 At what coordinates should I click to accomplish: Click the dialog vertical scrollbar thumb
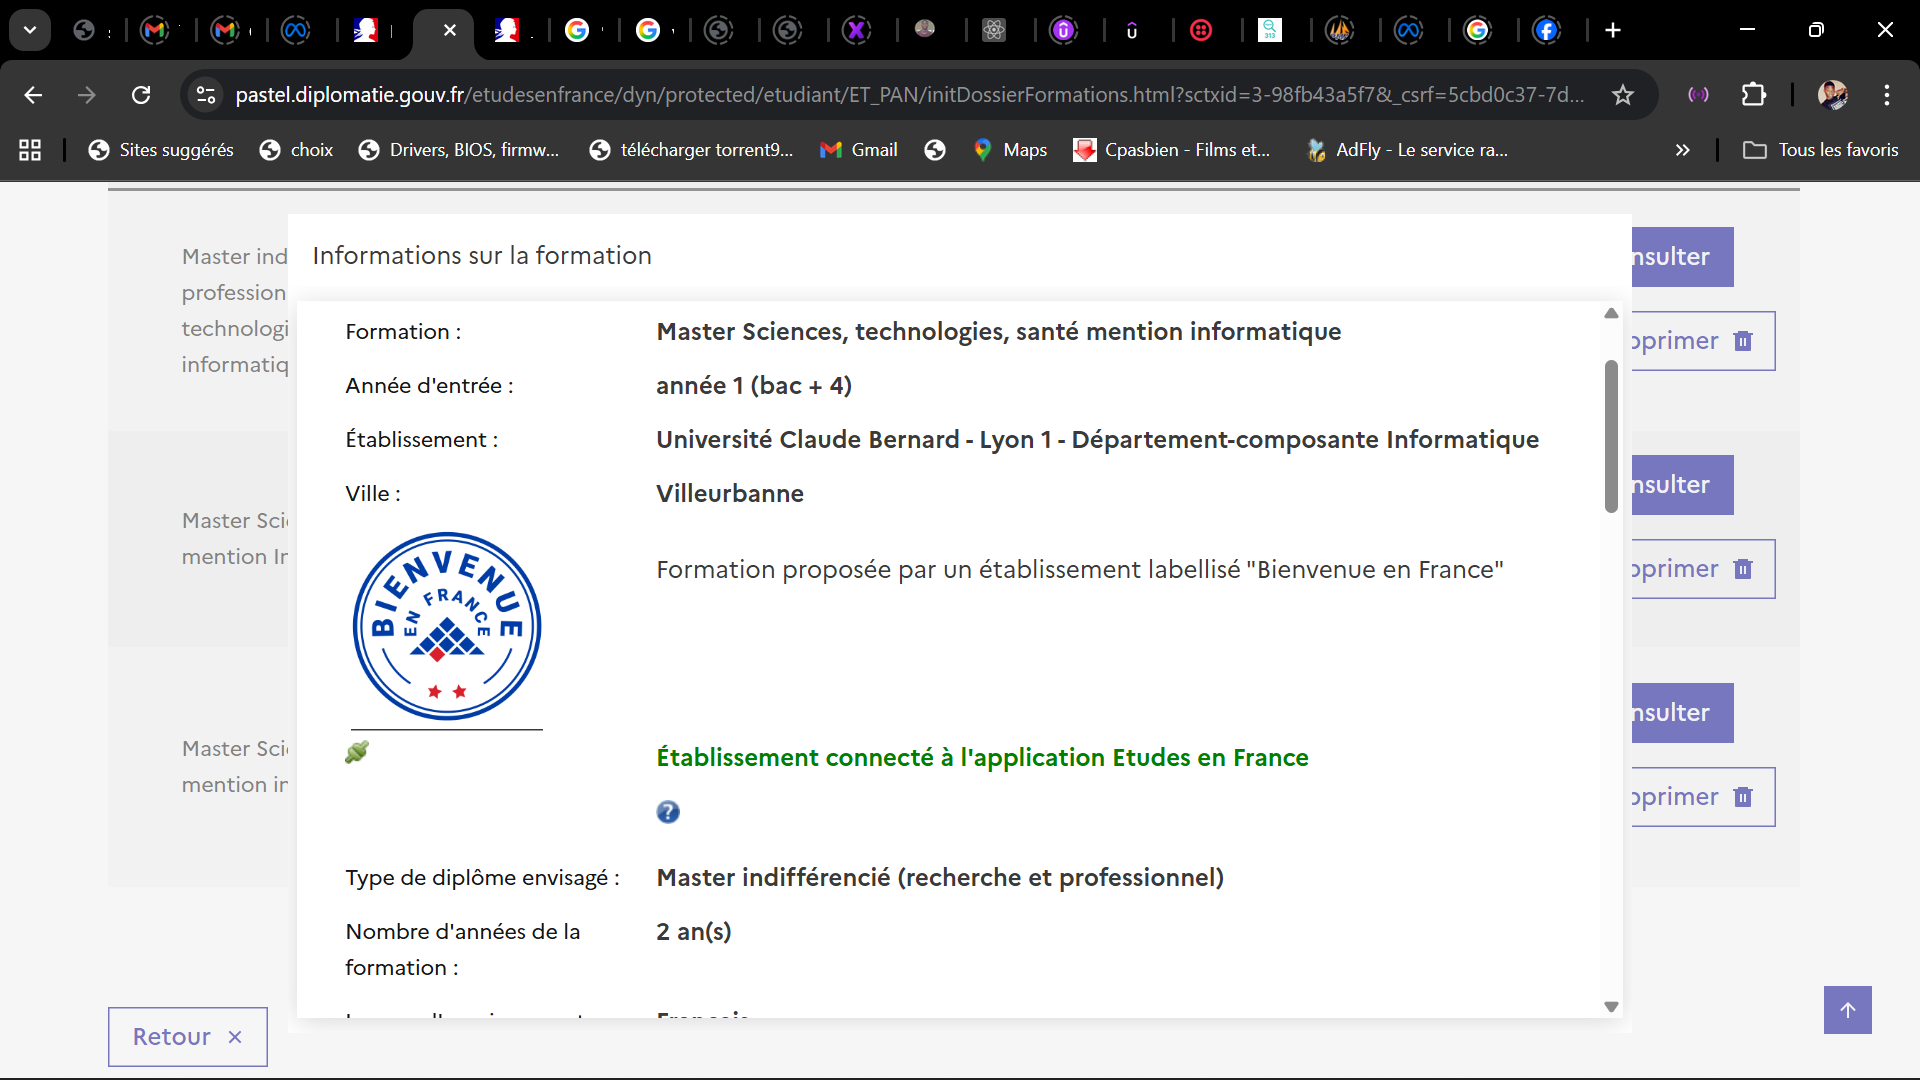1611,437
